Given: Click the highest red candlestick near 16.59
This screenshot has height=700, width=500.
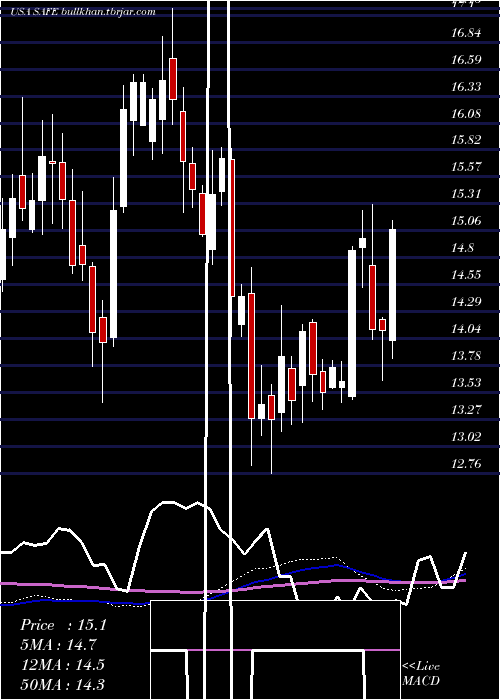Looking at the screenshot, I should click(x=173, y=79).
